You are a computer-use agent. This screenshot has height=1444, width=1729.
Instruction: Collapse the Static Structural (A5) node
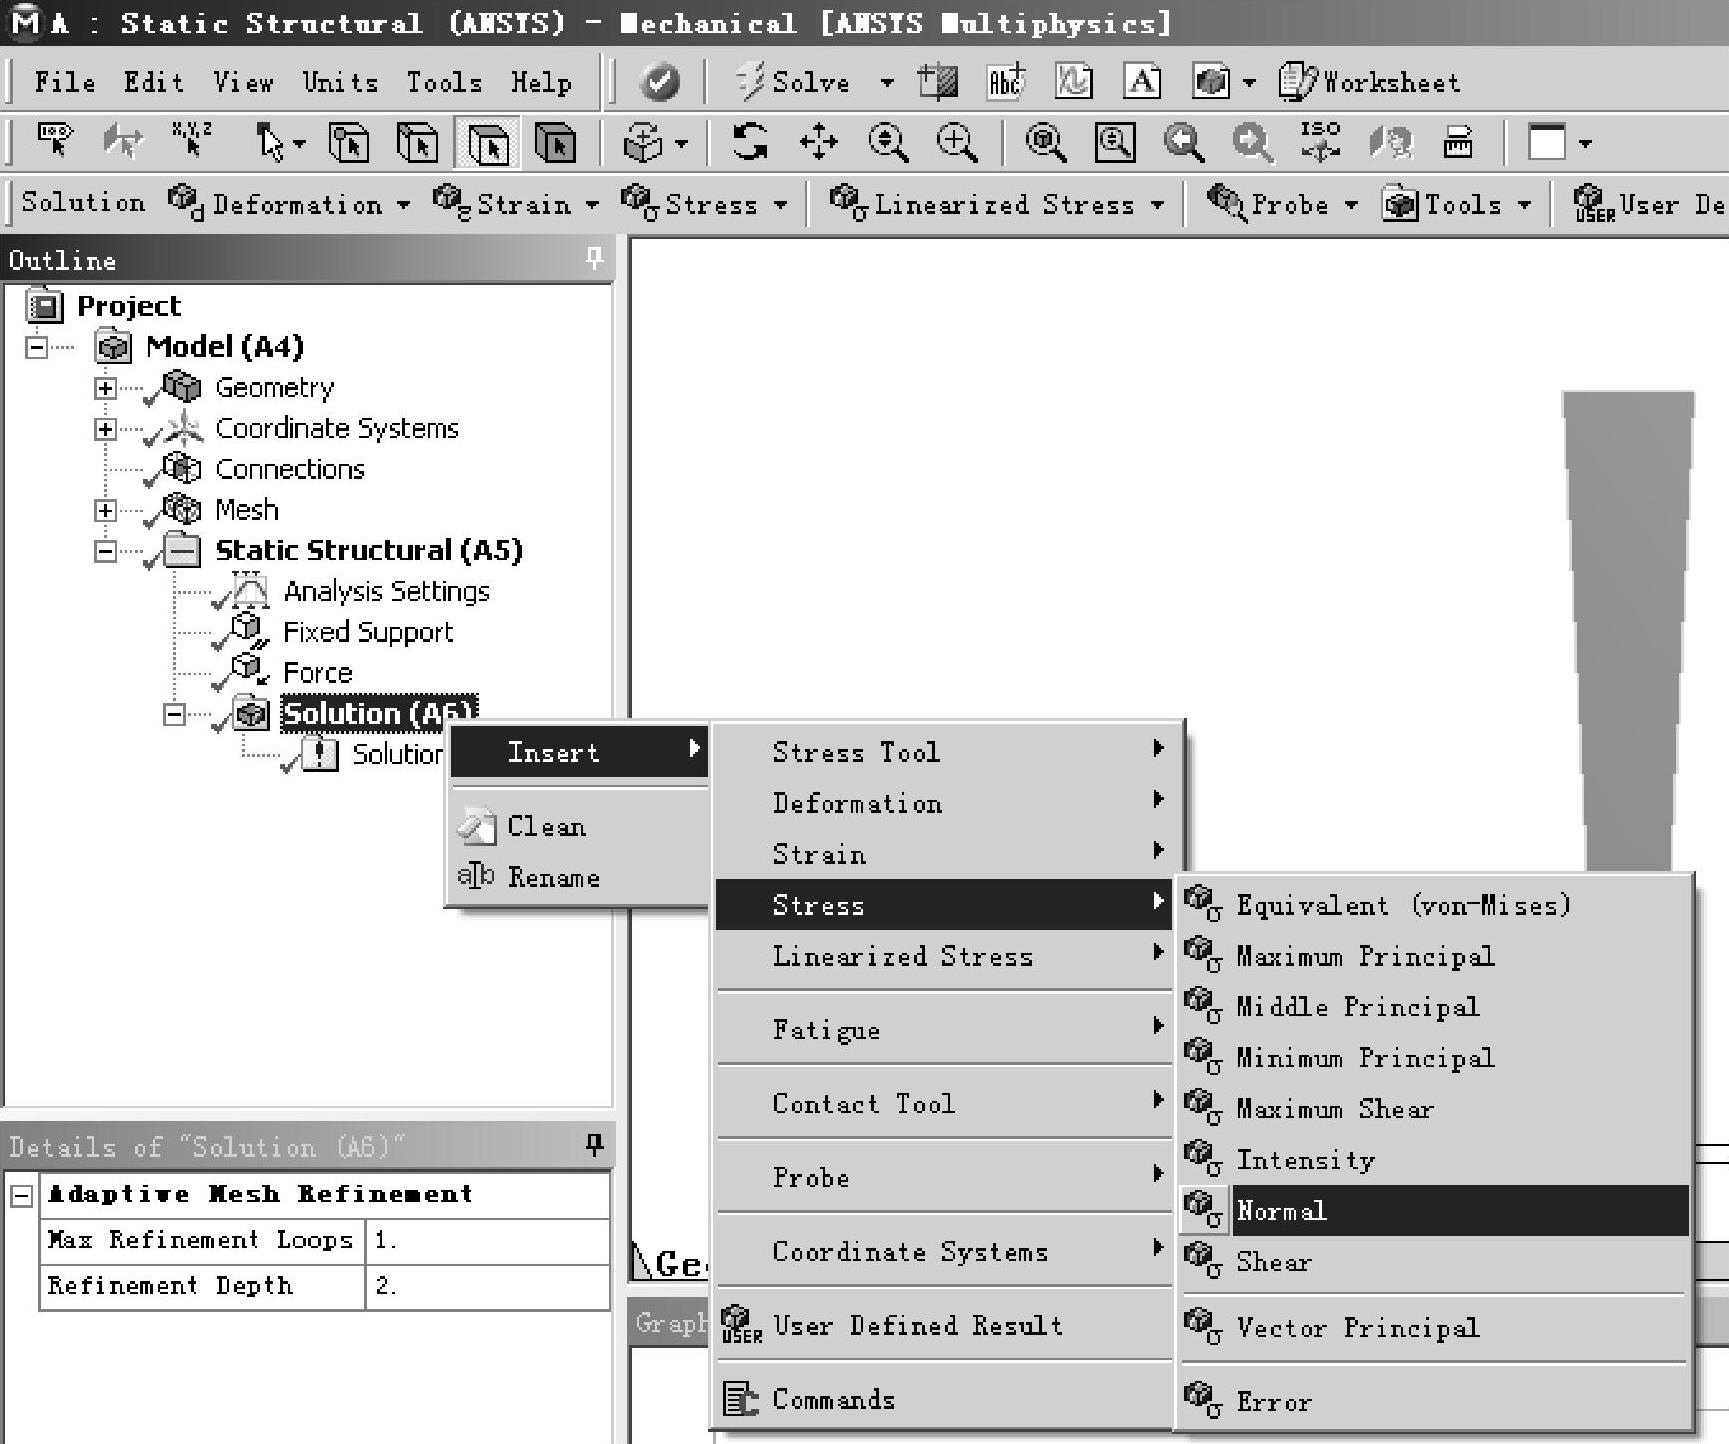(x=105, y=551)
